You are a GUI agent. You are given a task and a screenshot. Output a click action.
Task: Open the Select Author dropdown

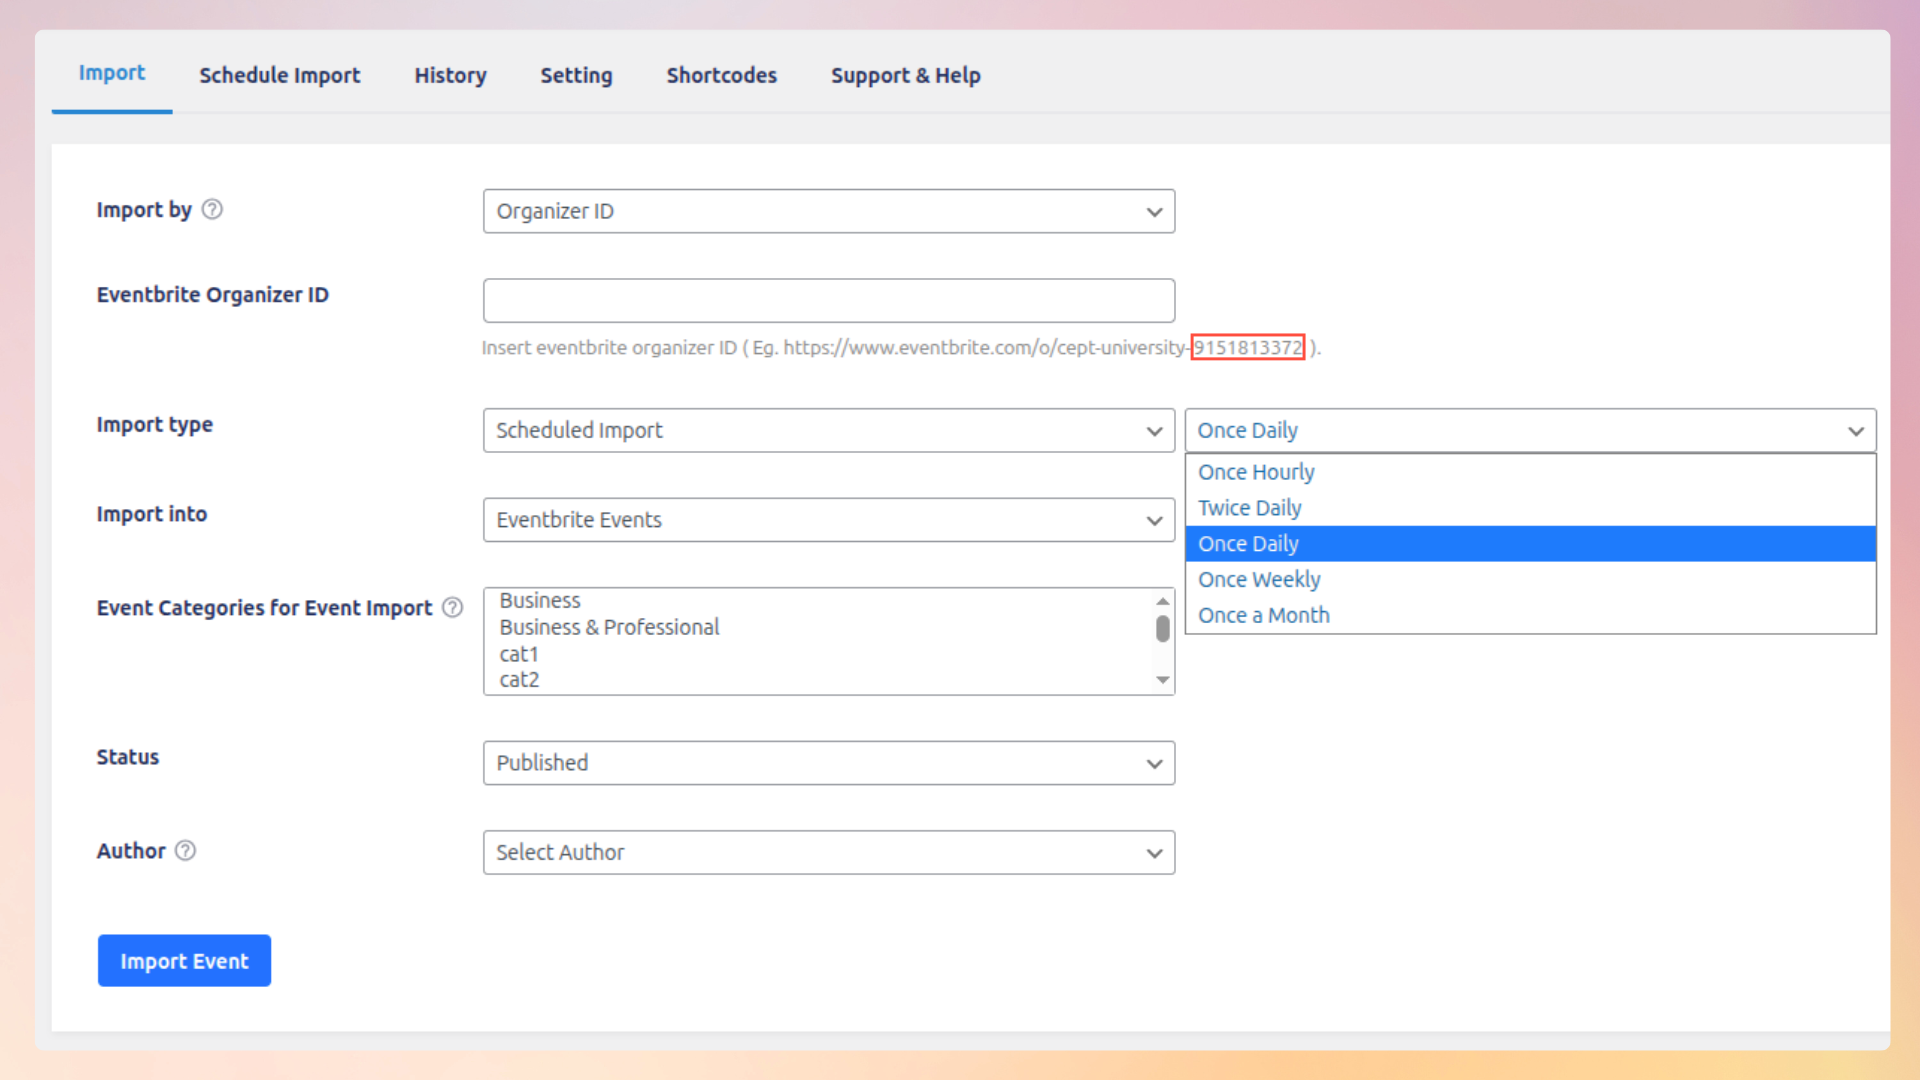pyautogui.click(x=828, y=852)
